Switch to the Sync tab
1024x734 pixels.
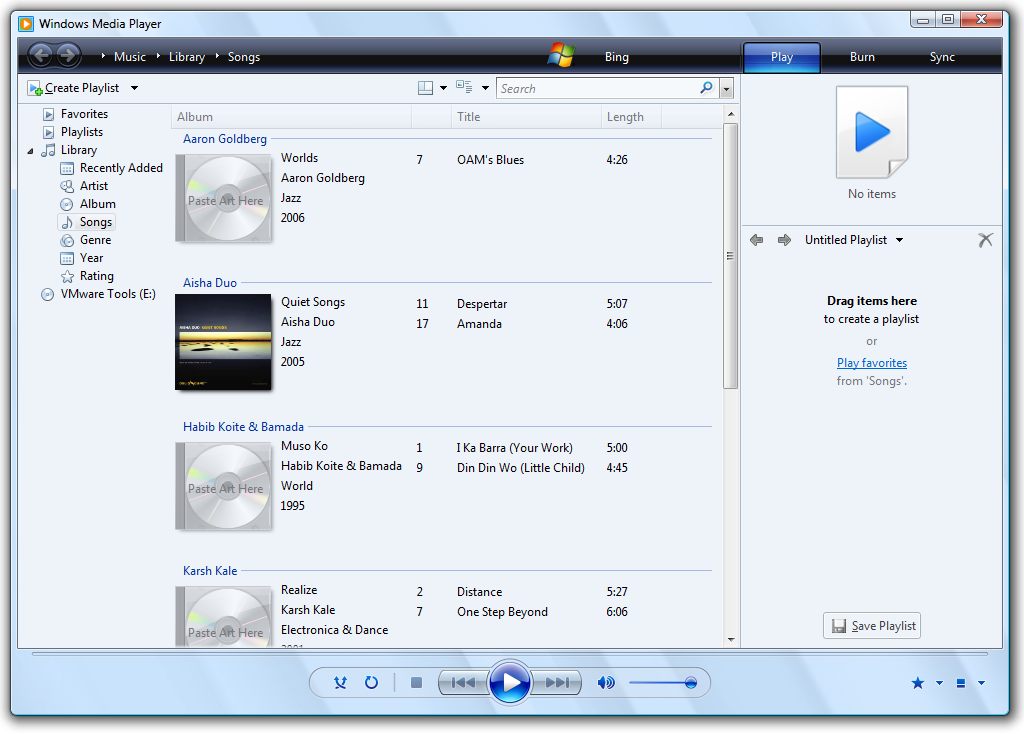coord(942,57)
